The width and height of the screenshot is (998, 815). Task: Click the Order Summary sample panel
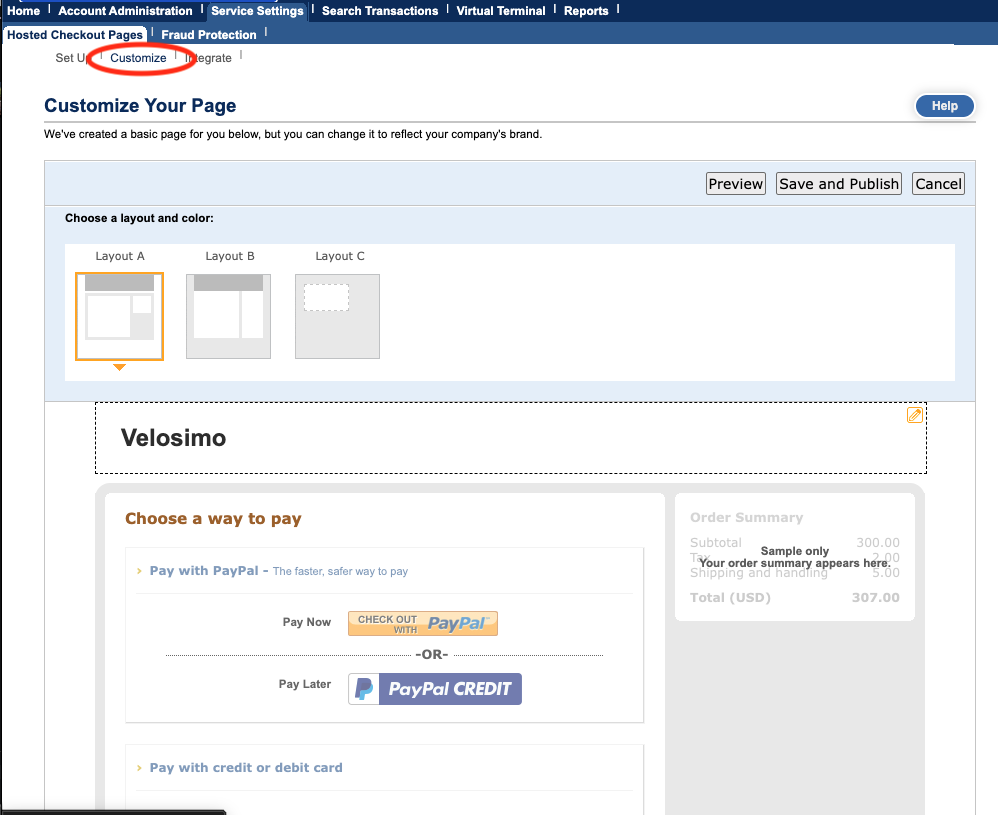tap(795, 557)
